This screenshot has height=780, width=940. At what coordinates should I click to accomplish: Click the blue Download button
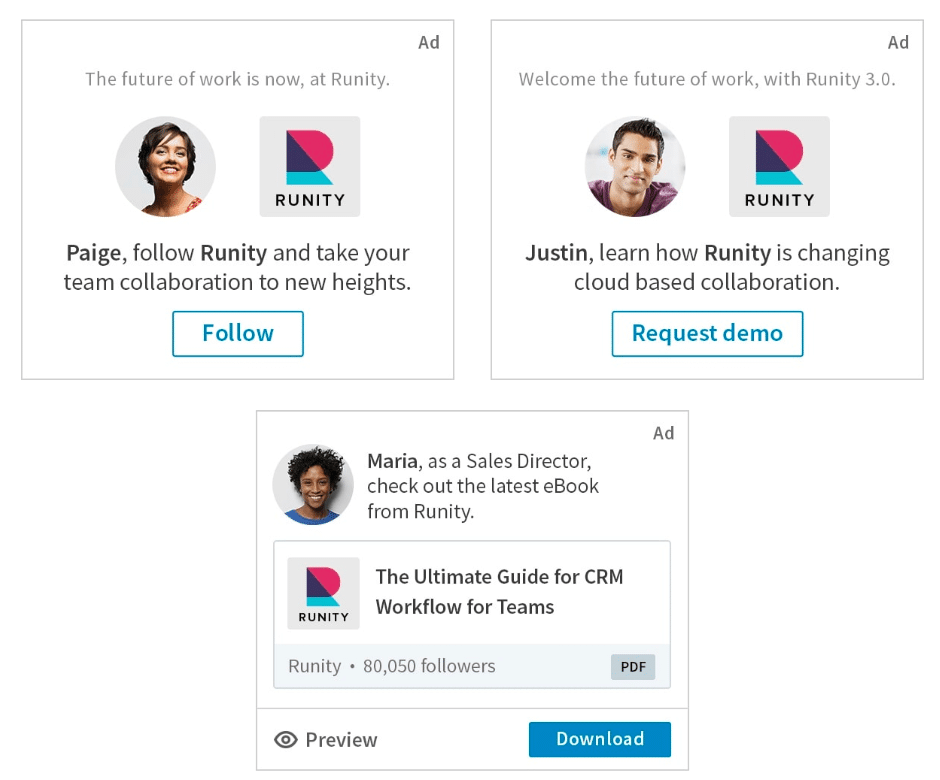(599, 739)
